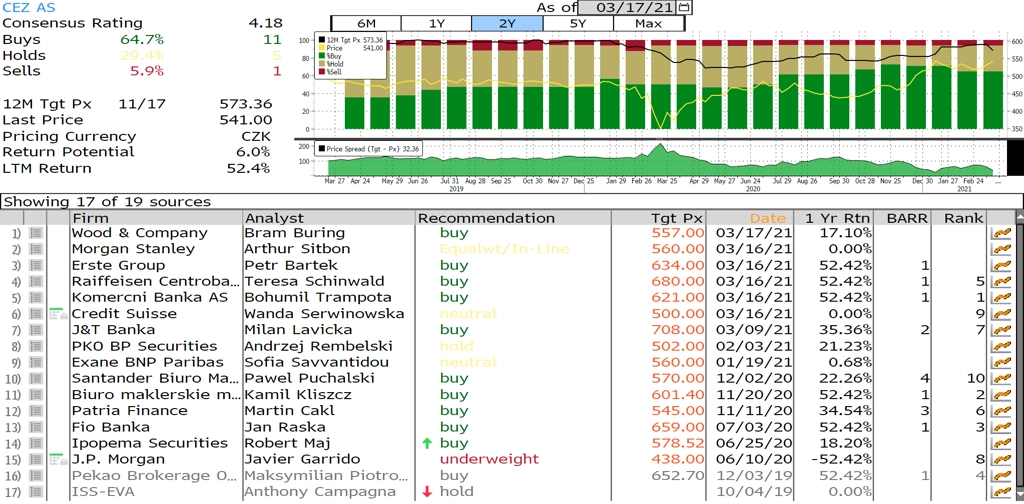Switch chart range to 6M
The width and height of the screenshot is (1024, 504).
(366, 24)
